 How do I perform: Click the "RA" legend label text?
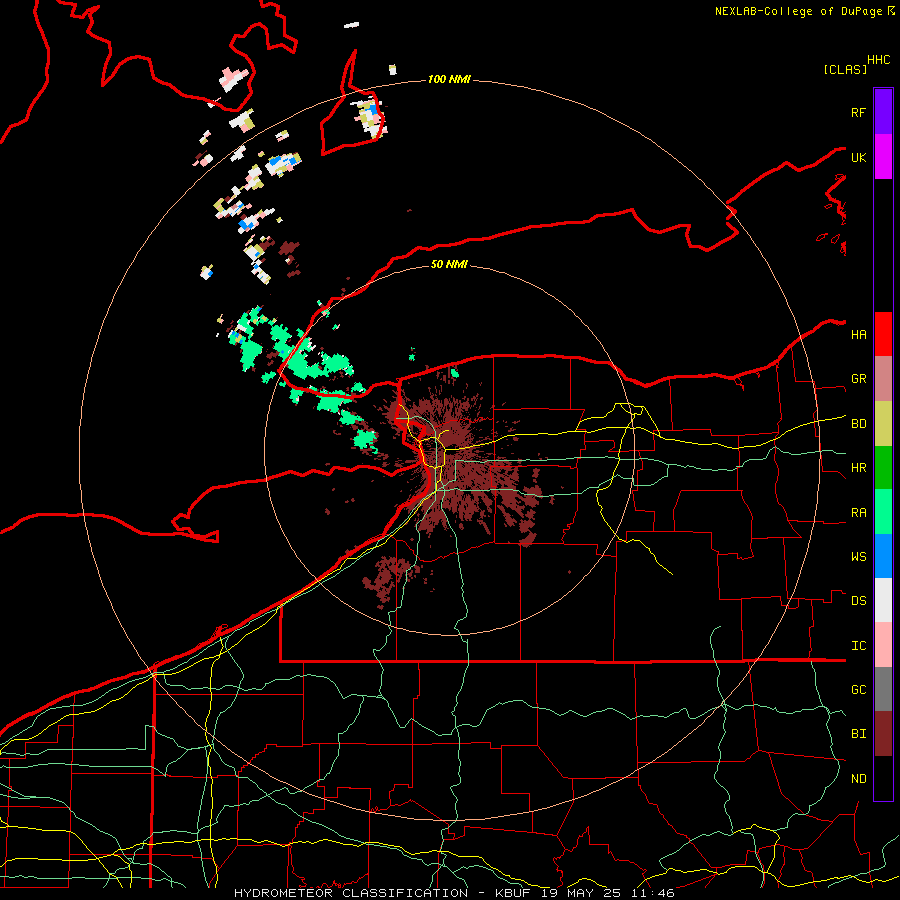(x=858, y=513)
